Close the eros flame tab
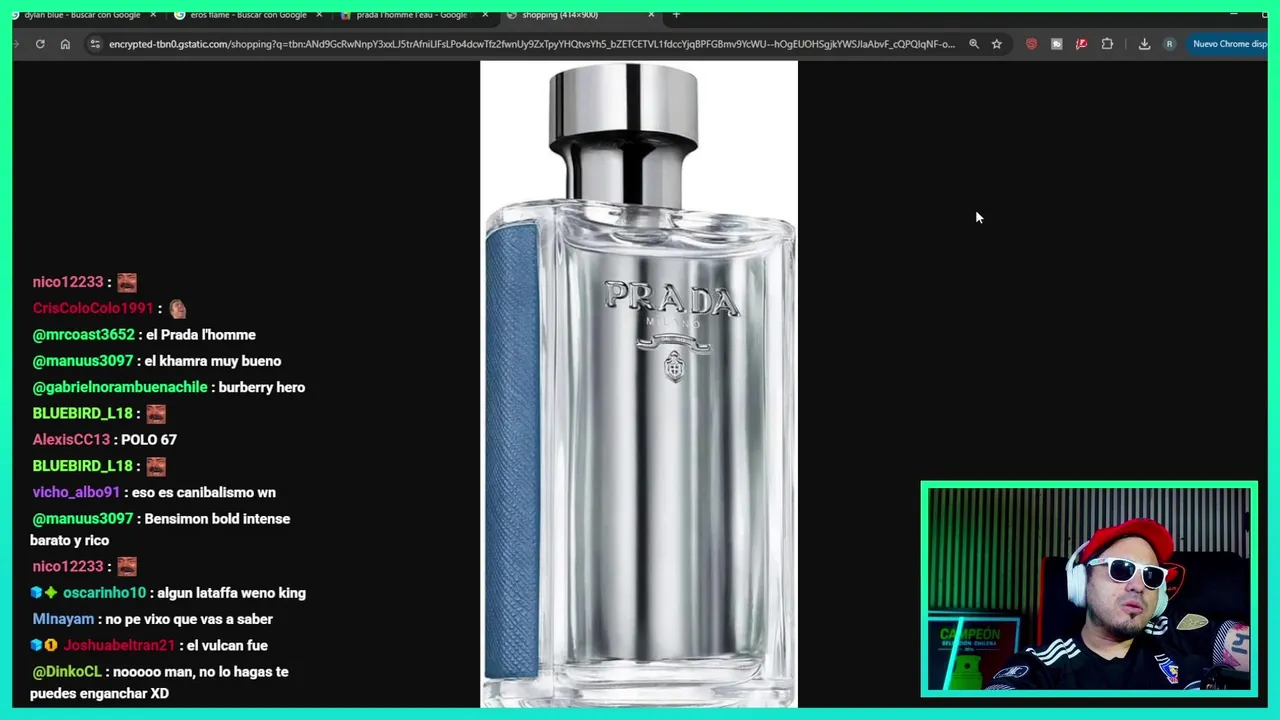 [x=319, y=15]
